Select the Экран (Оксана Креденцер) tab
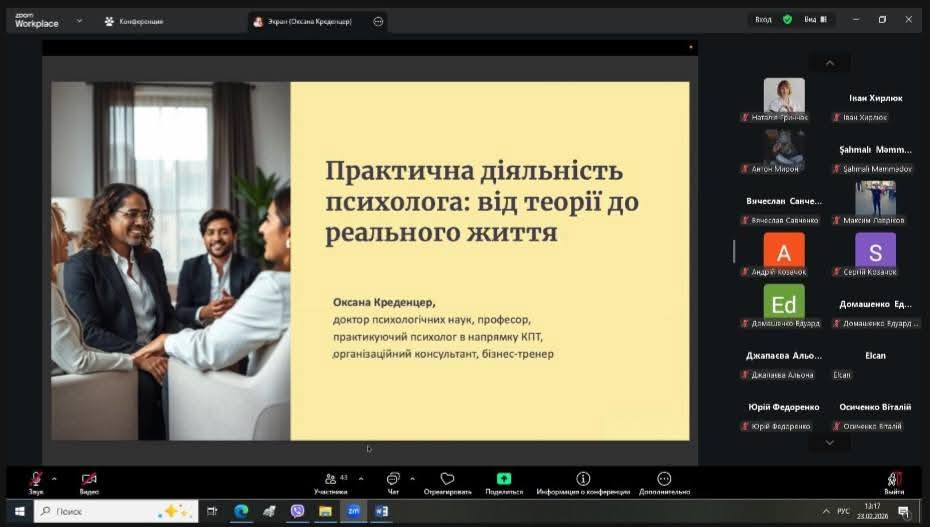930x527 pixels. (x=308, y=21)
